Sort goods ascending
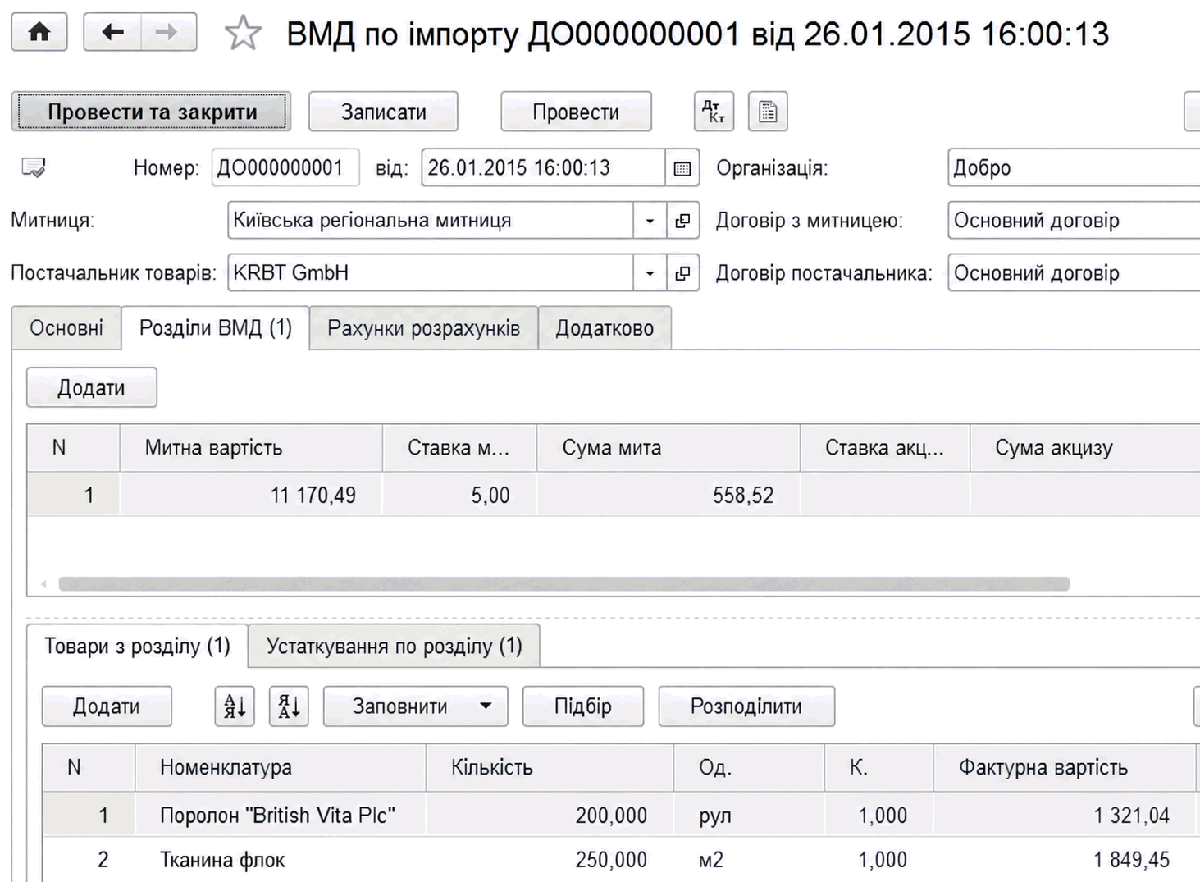This screenshot has width=1200, height=882. click(234, 705)
